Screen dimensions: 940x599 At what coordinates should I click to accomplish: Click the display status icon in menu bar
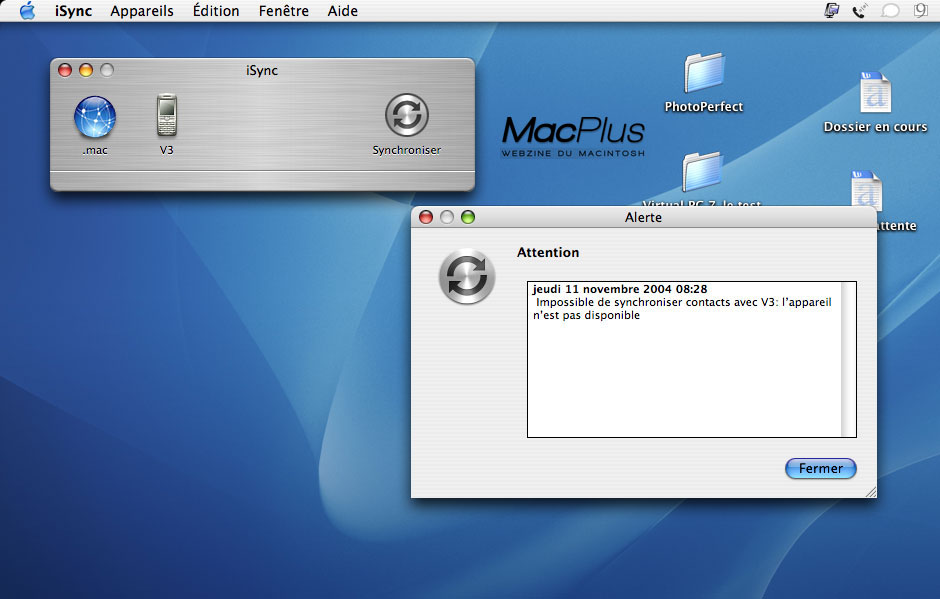click(831, 10)
